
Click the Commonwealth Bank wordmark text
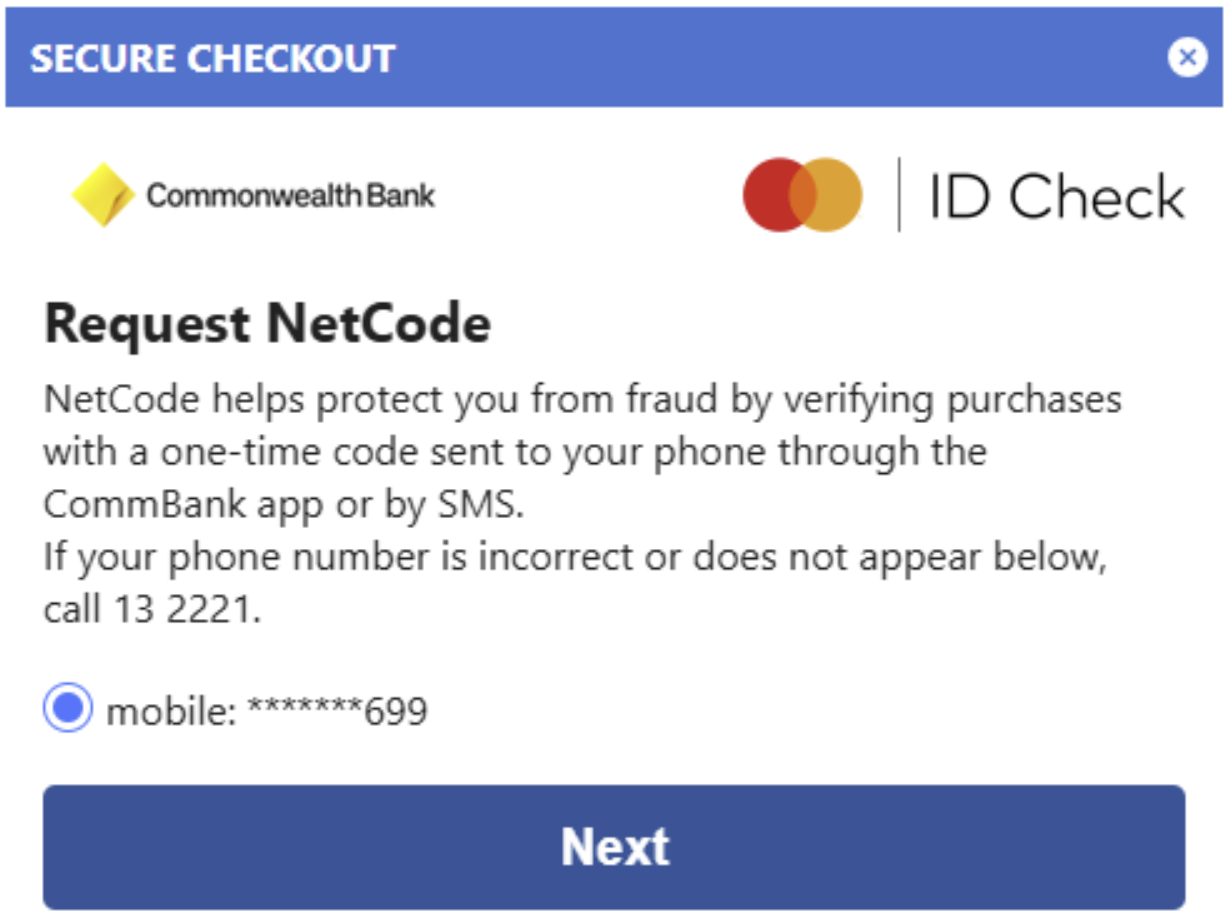pyautogui.click(x=291, y=194)
